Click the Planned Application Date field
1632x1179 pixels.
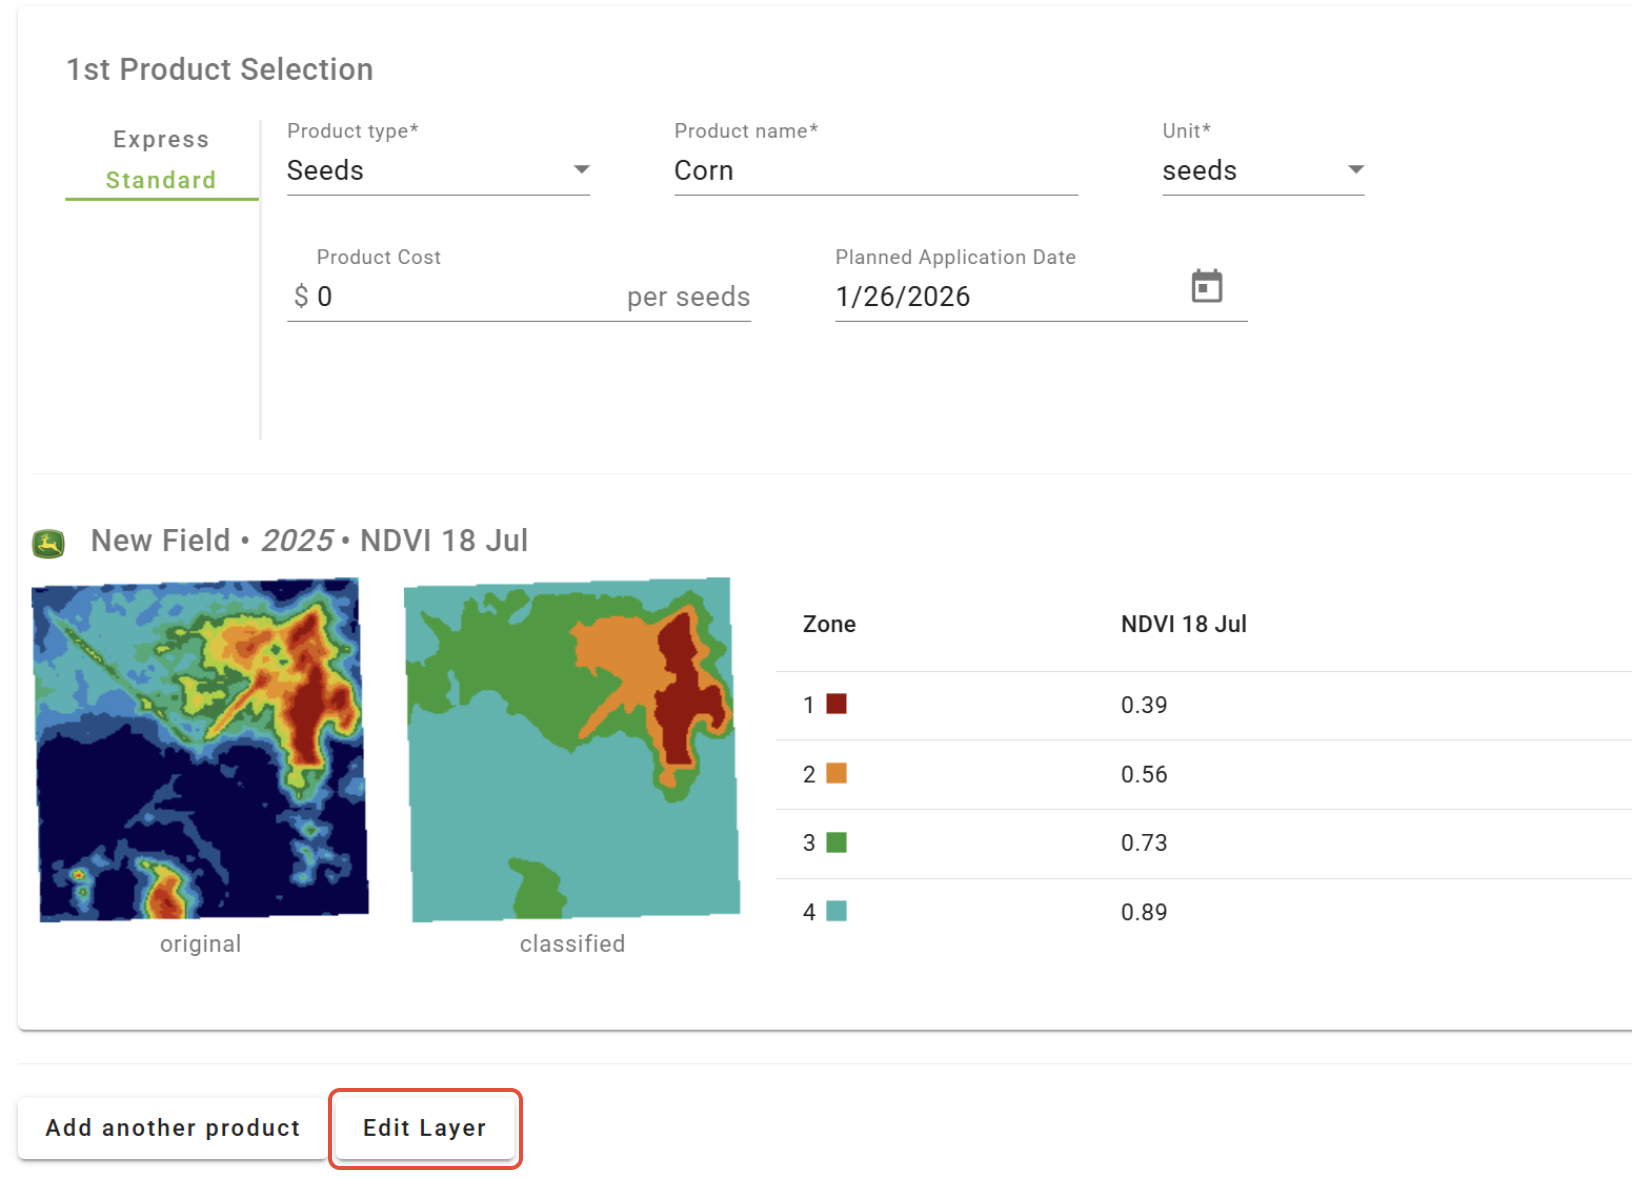(1005, 297)
